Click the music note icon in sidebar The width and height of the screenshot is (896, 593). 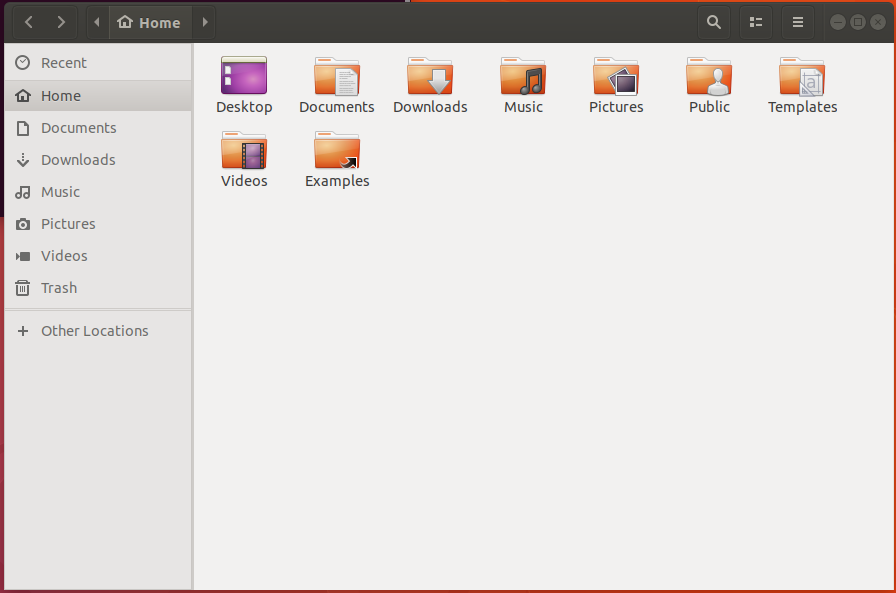click(23, 192)
